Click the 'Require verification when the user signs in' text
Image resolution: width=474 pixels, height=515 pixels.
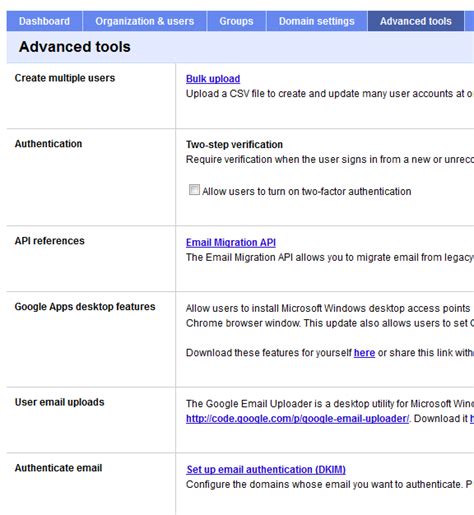(330, 160)
